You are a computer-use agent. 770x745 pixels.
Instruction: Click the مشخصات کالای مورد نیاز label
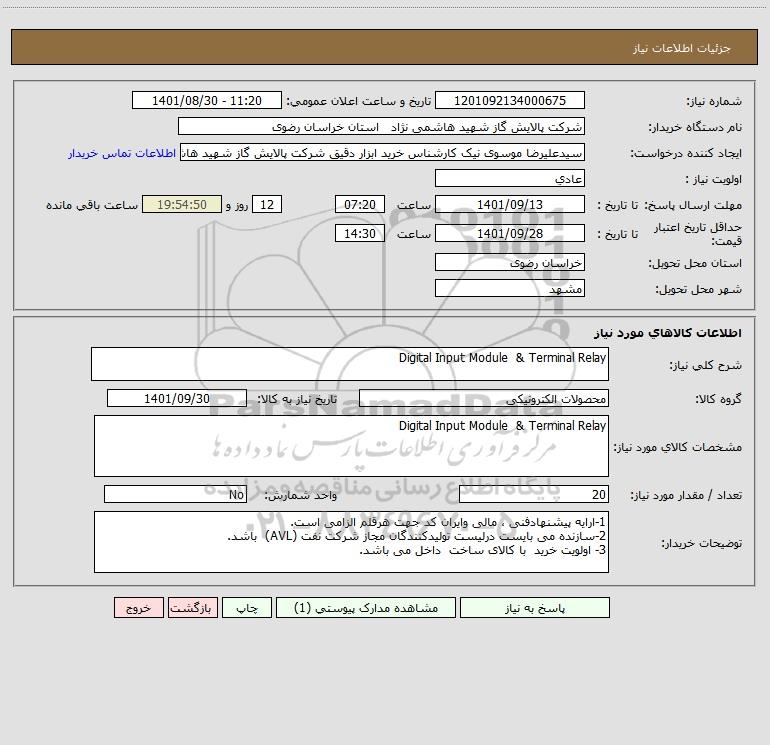point(678,447)
